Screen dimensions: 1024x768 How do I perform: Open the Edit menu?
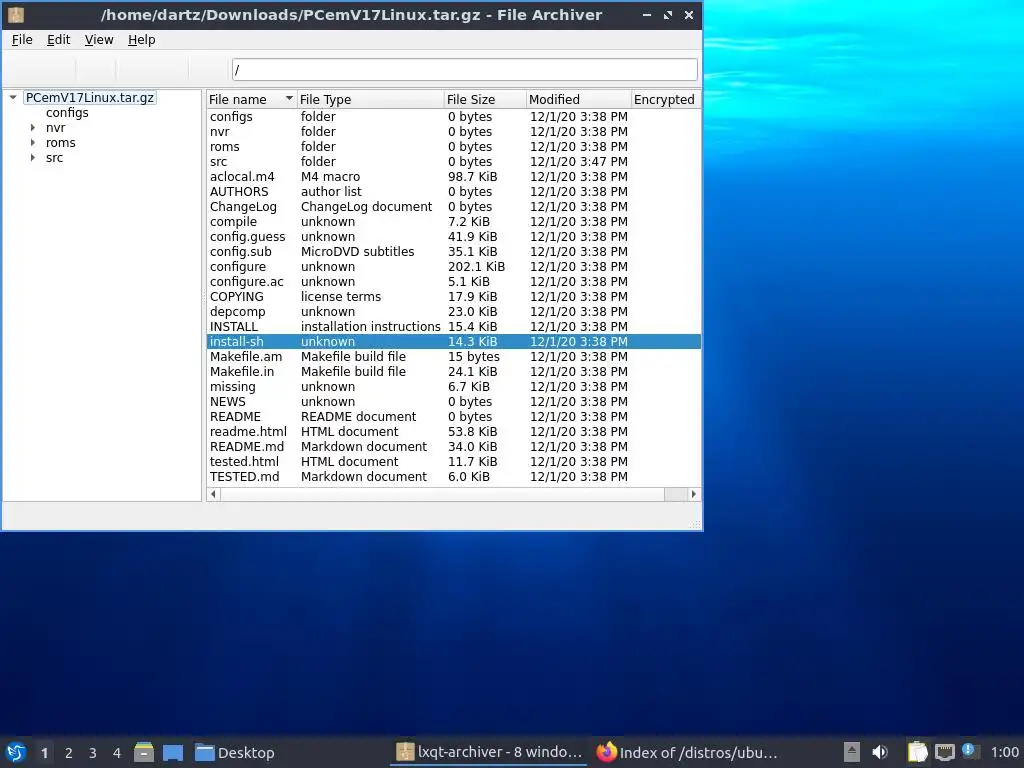58,40
